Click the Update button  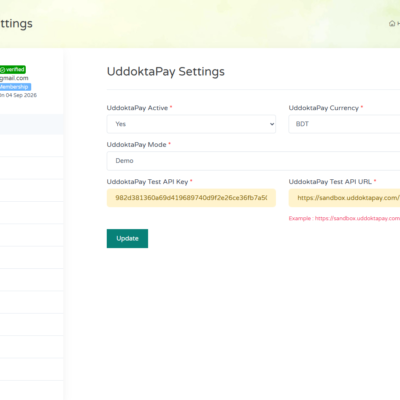127,238
